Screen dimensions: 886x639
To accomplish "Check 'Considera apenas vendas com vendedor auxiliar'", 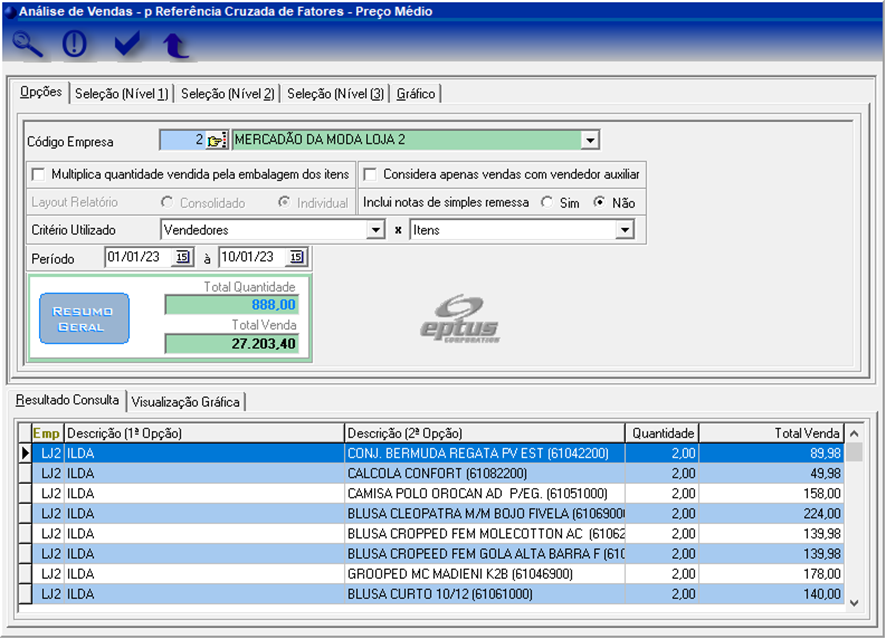I will (x=369, y=174).
